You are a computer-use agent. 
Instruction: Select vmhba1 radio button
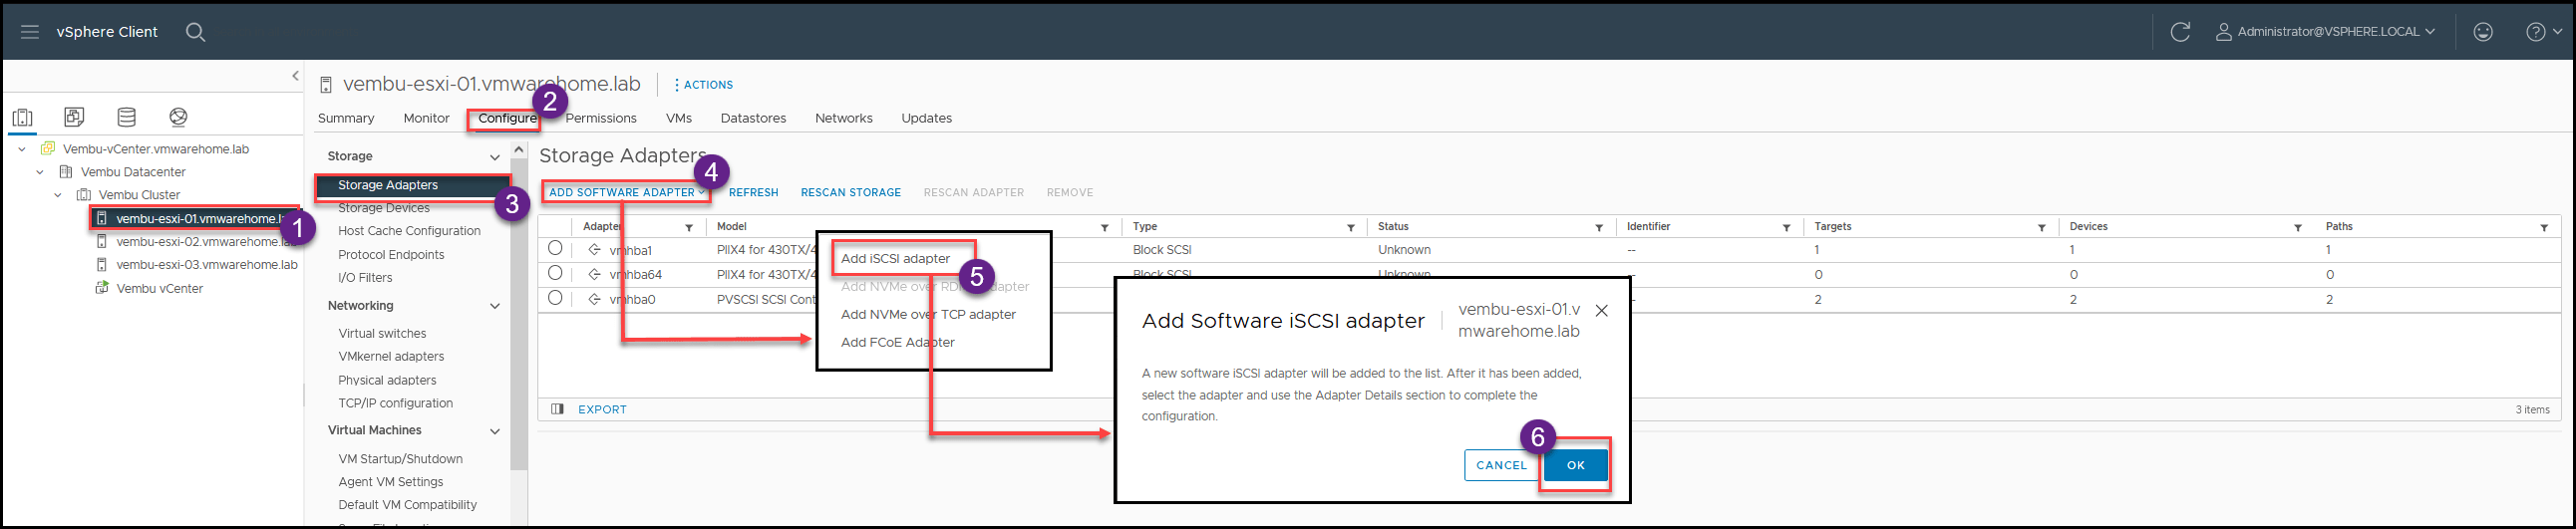pyautogui.click(x=555, y=248)
